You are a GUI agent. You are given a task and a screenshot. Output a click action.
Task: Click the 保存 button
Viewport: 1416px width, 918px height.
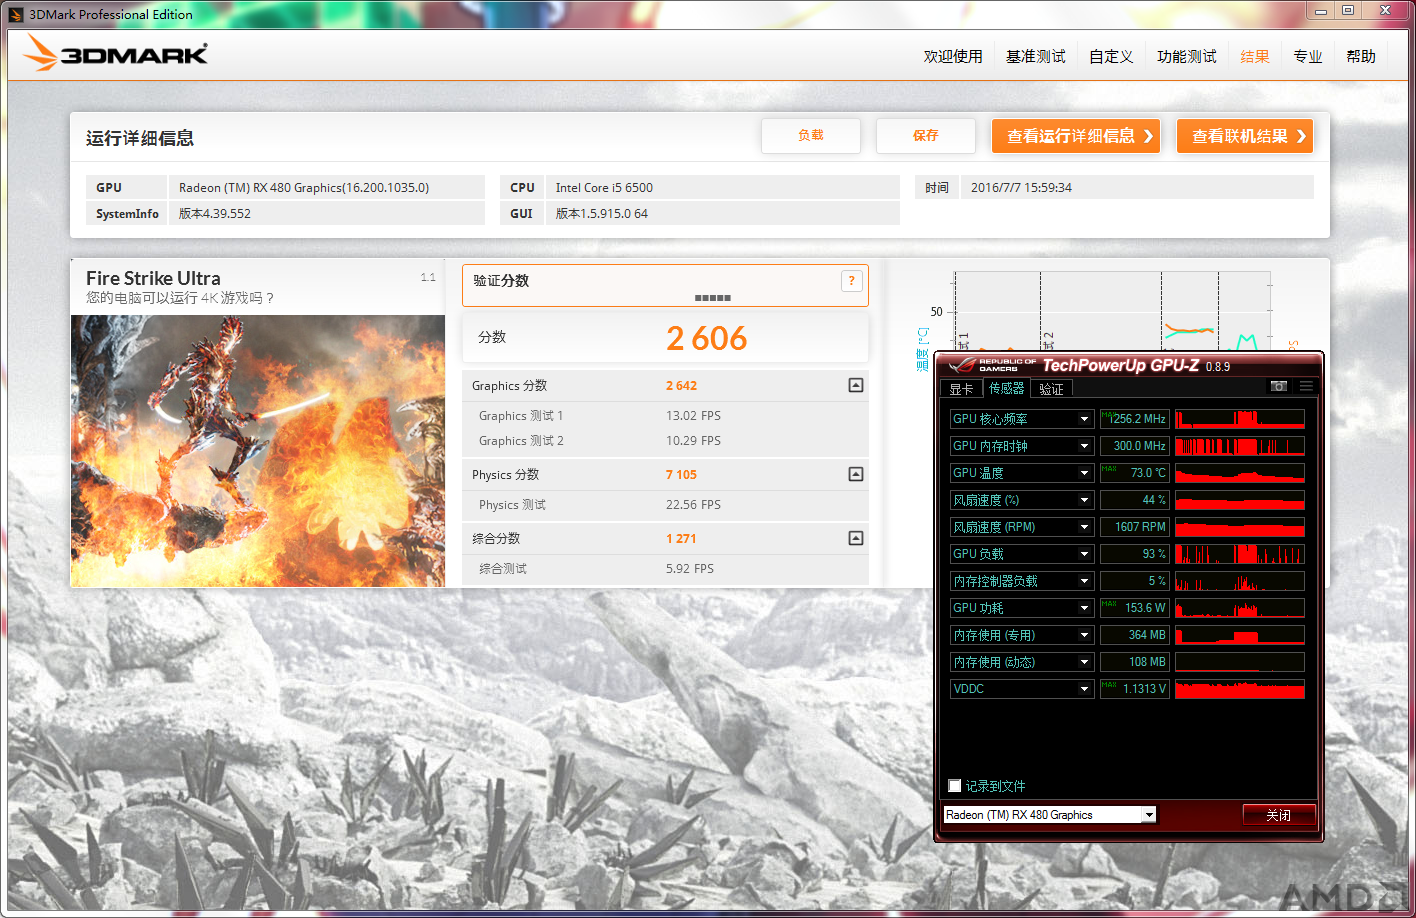(x=926, y=136)
